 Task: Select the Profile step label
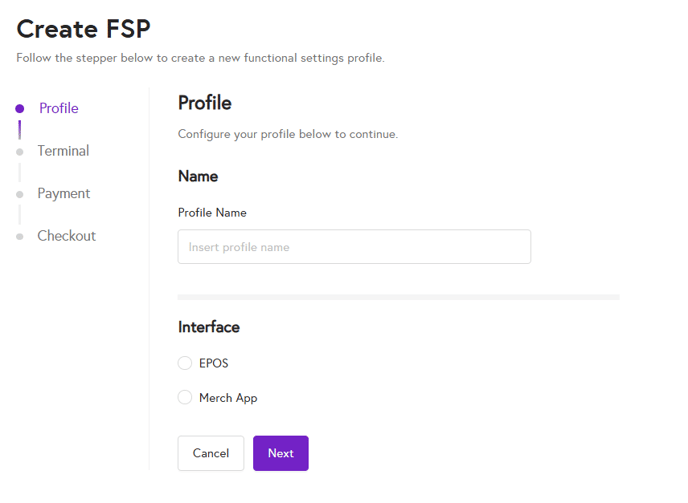pyautogui.click(x=59, y=108)
